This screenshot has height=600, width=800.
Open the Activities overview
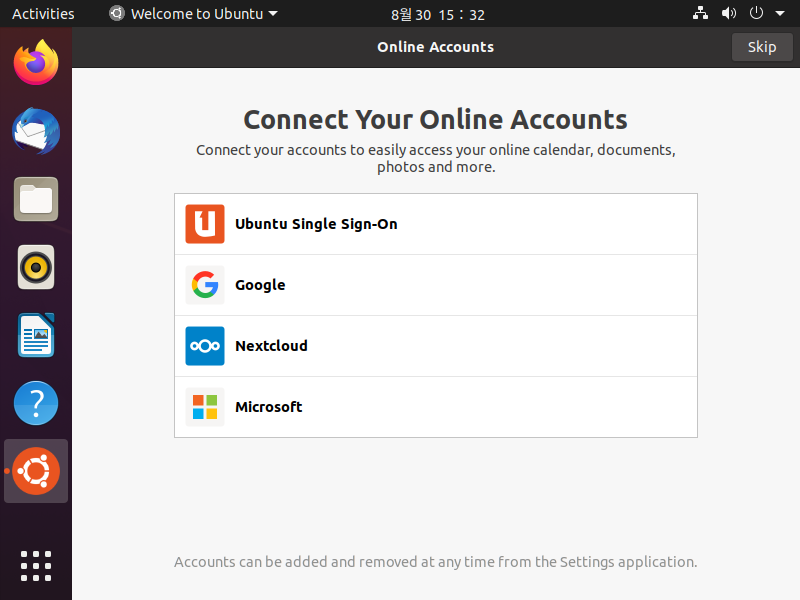43,14
